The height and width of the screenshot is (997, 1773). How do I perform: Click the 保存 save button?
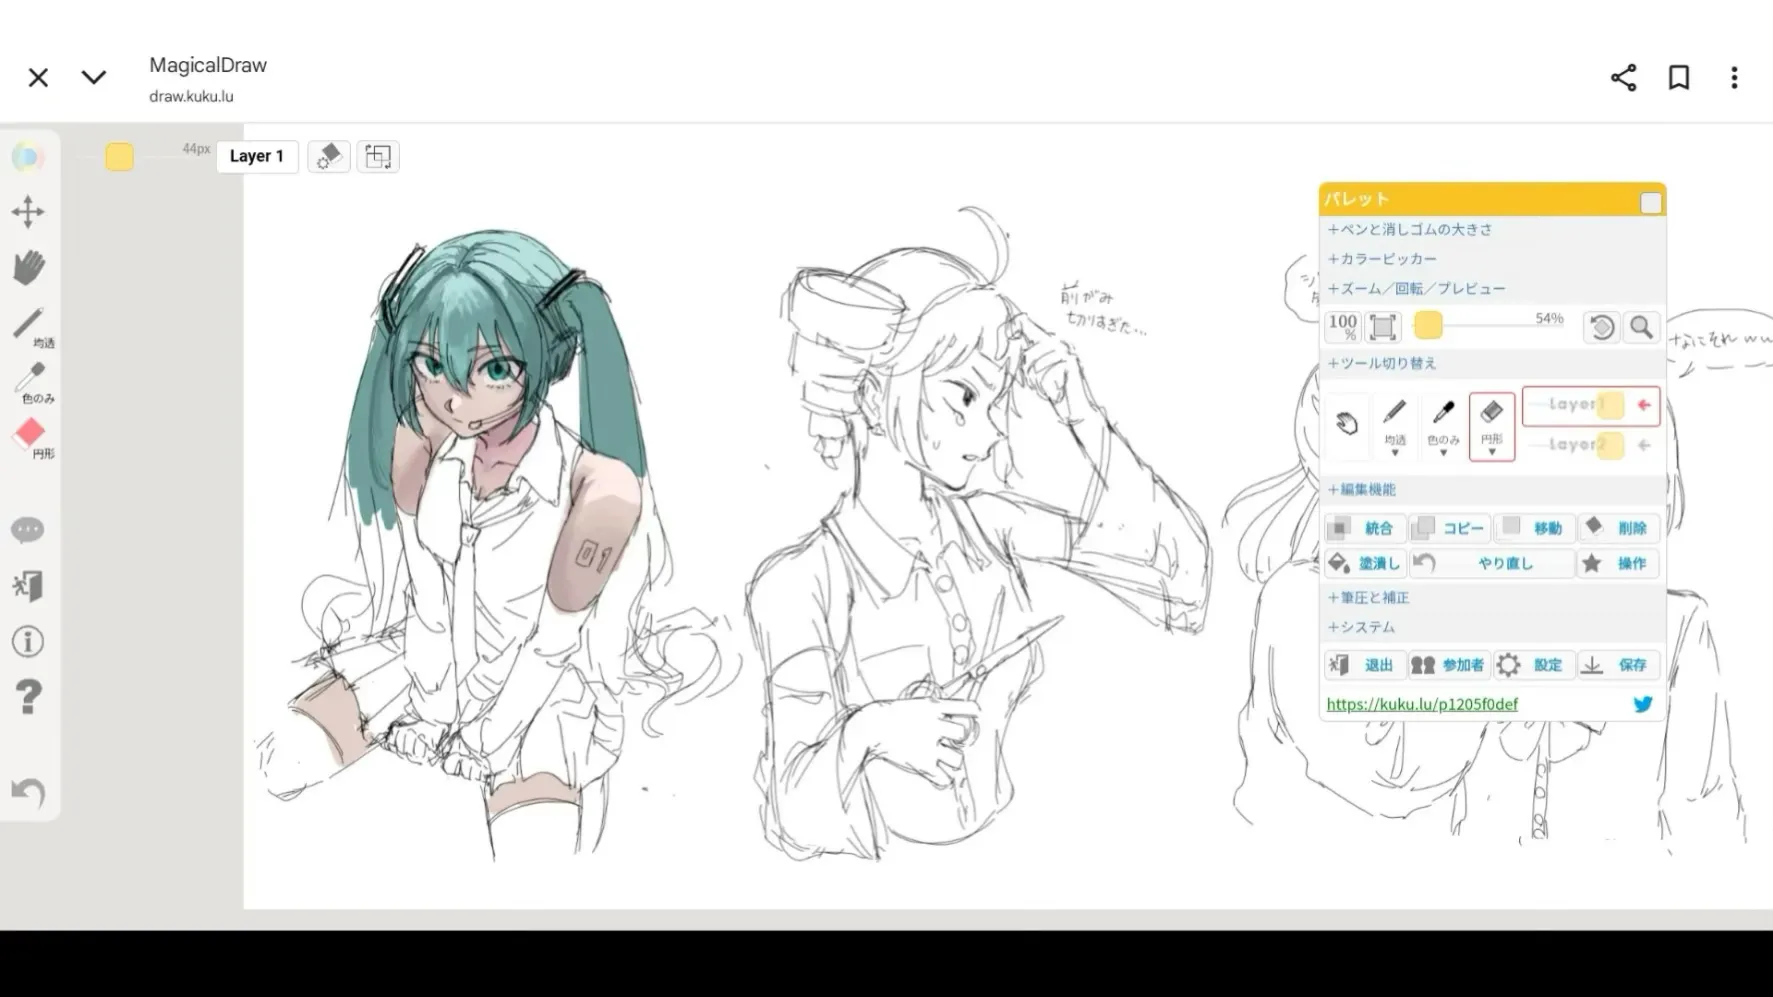[1618, 665]
